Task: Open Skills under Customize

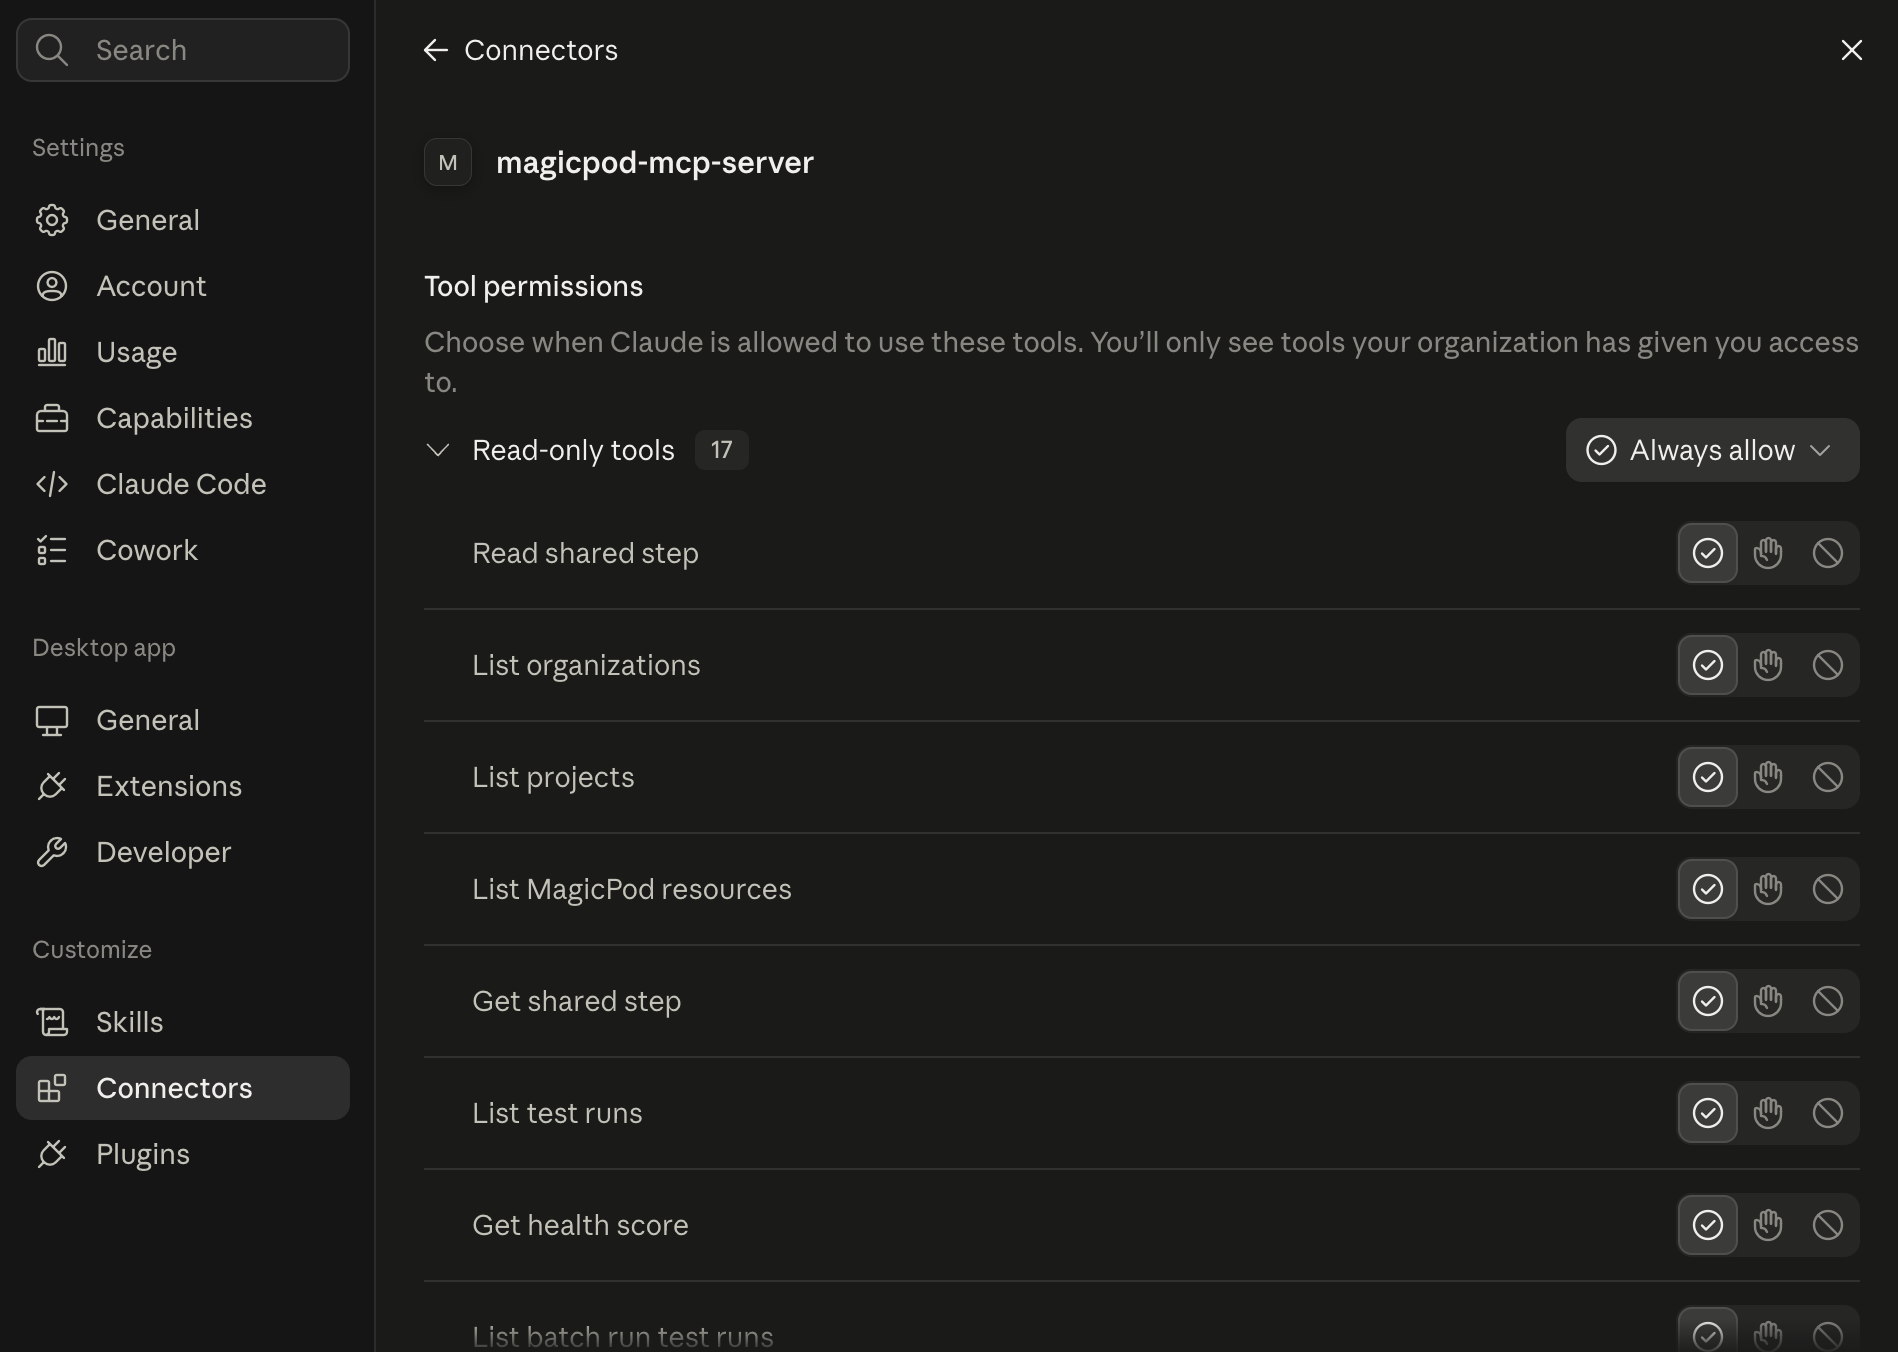Action: coord(183,1022)
